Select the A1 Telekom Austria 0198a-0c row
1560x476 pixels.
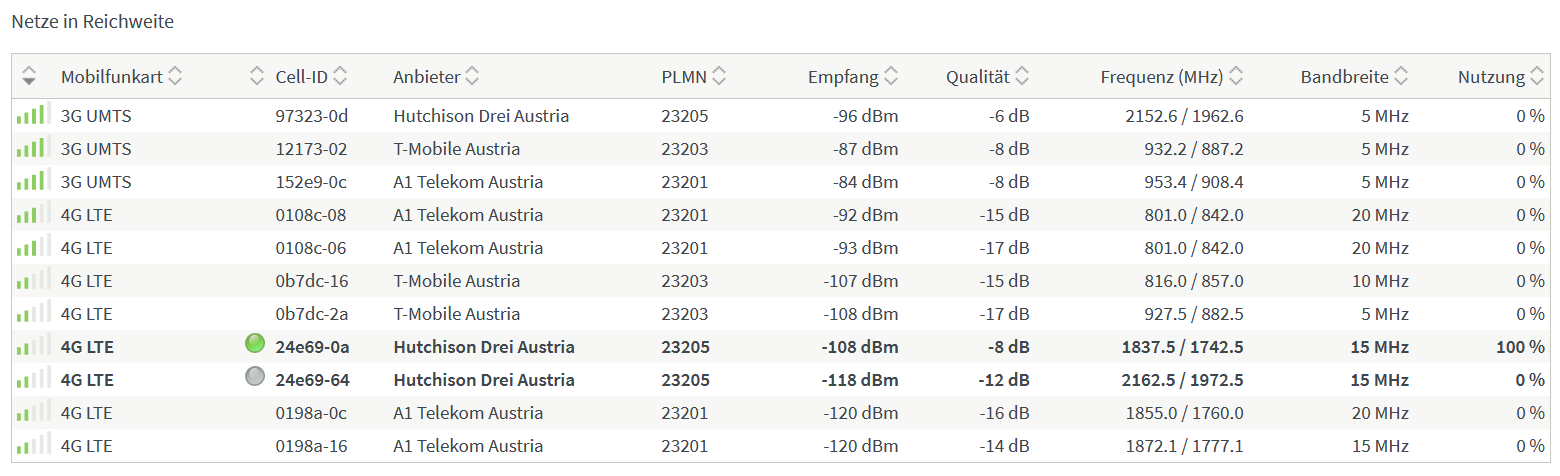pyautogui.click(x=780, y=412)
